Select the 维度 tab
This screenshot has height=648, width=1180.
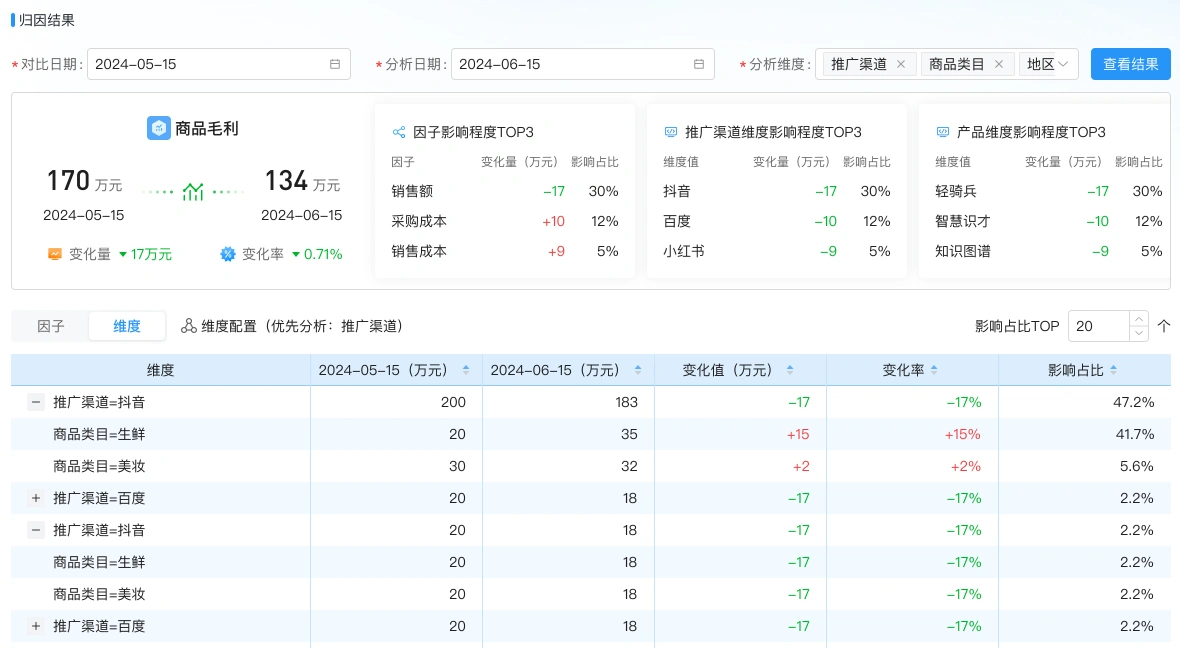[126, 326]
